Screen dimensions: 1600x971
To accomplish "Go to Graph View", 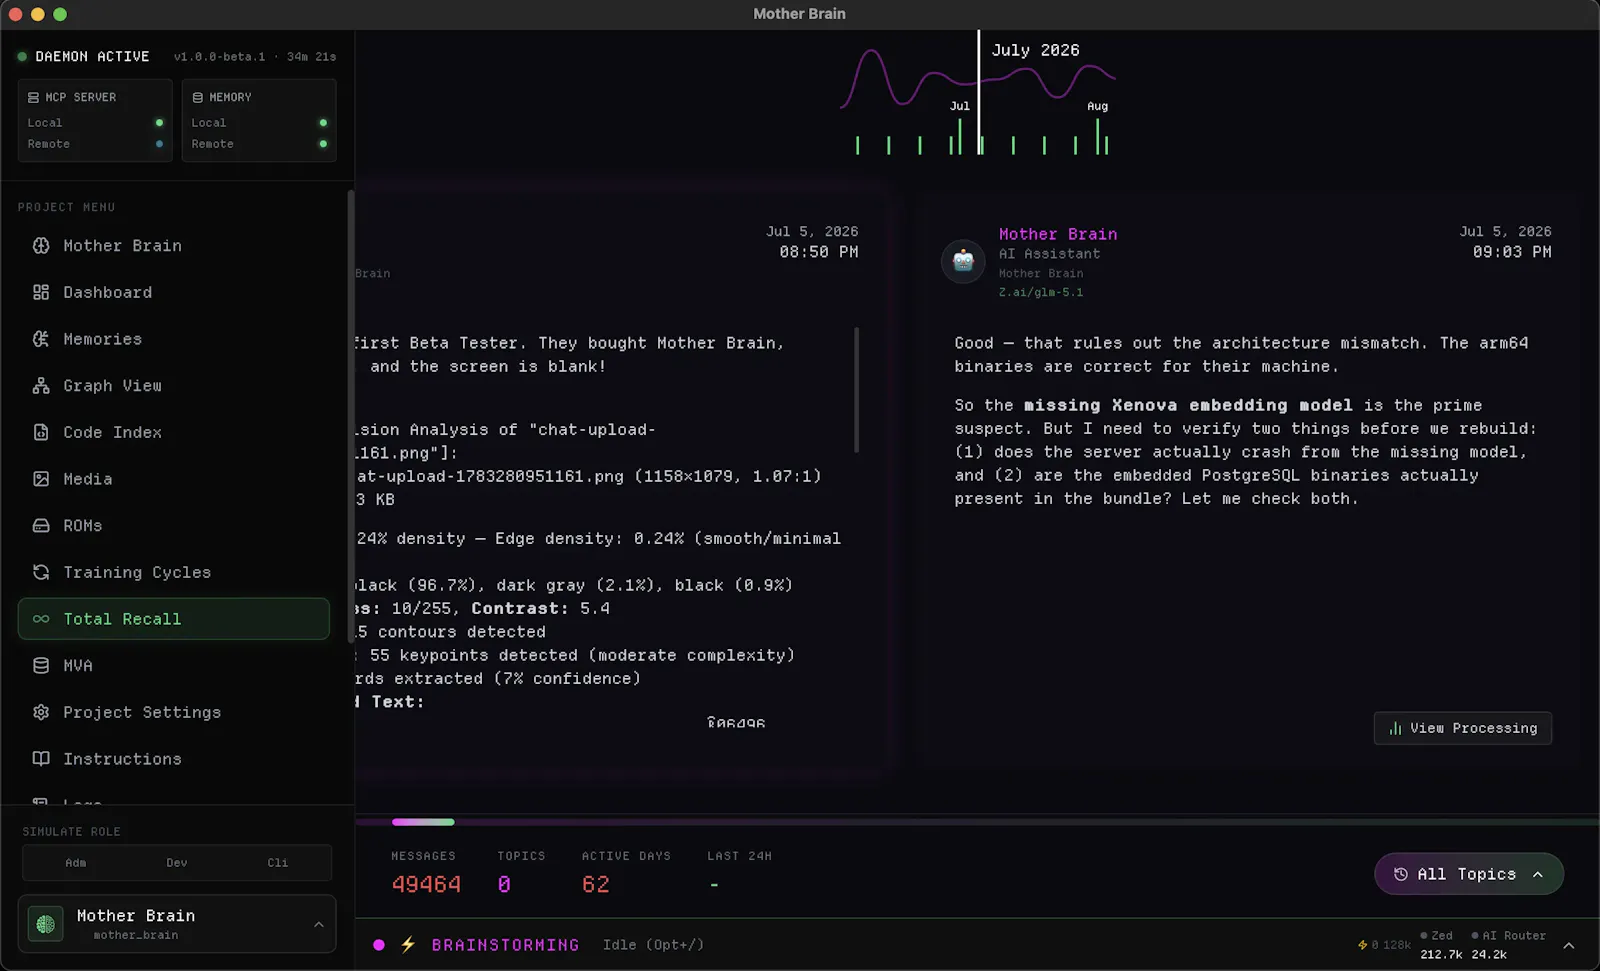I will (174, 386).
